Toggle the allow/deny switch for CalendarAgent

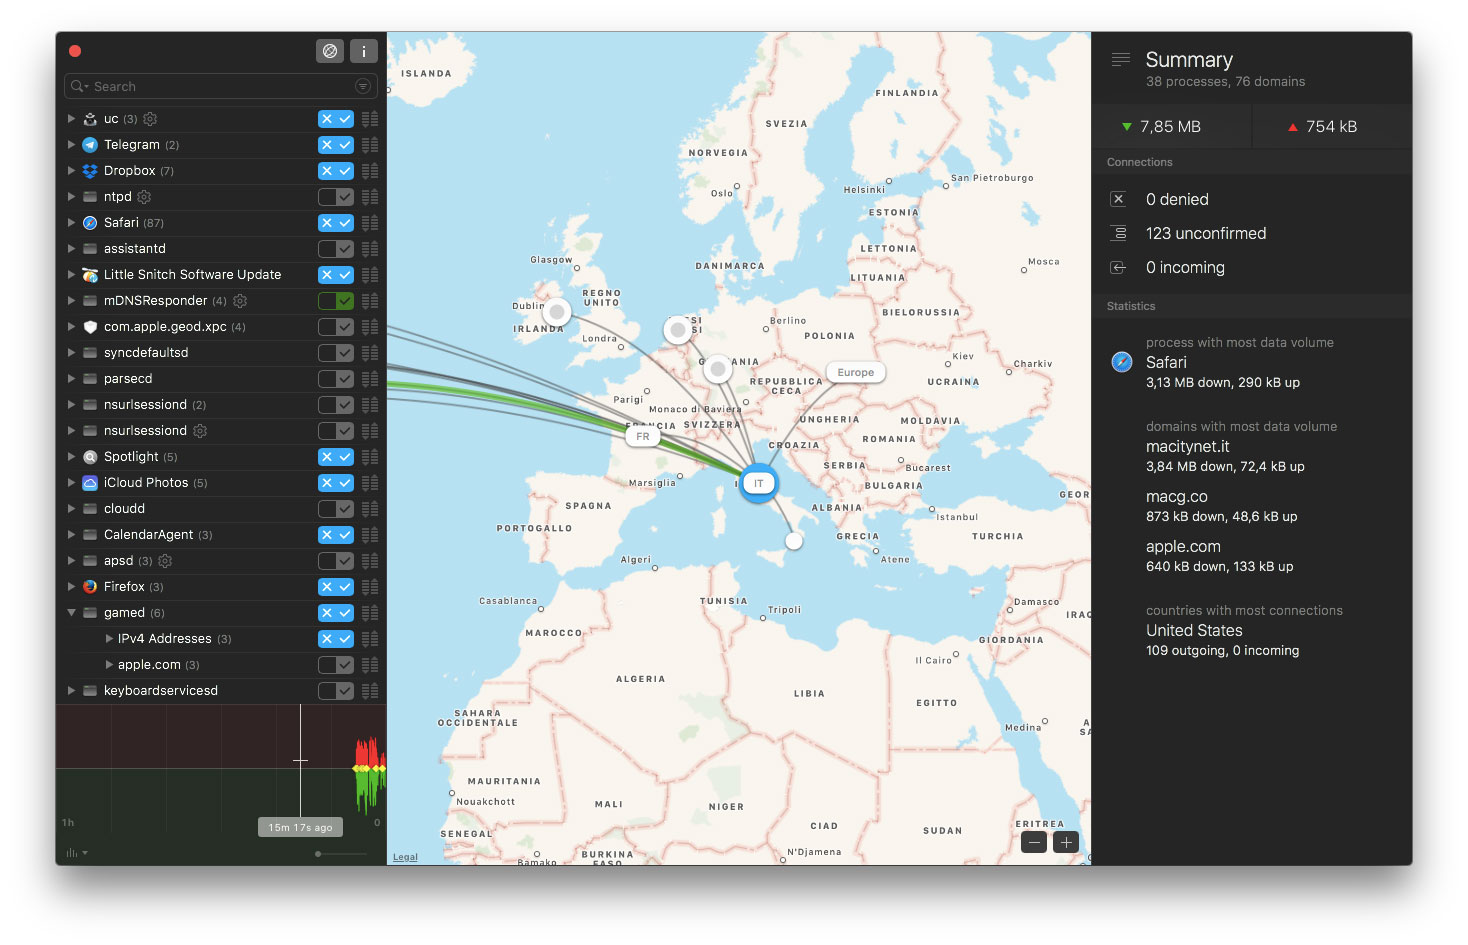pyautogui.click(x=336, y=535)
